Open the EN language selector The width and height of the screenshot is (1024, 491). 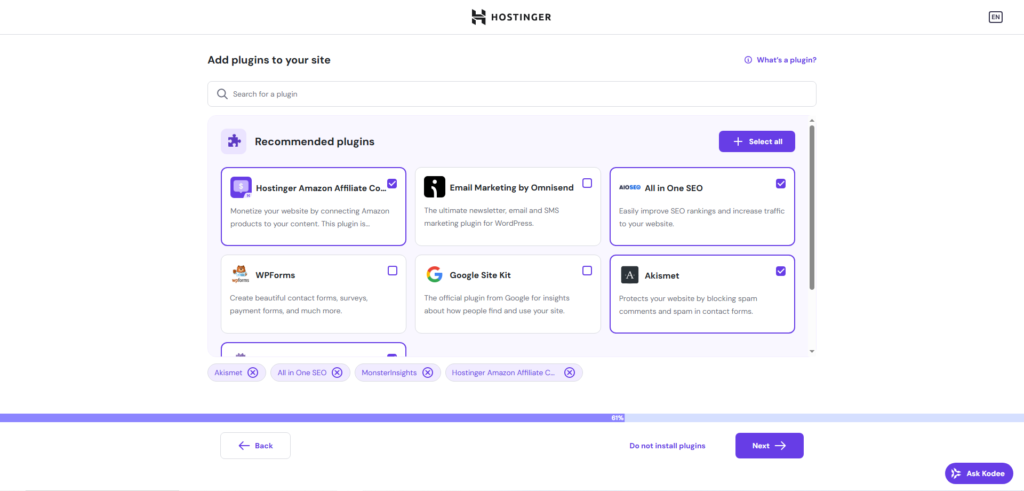[995, 17]
